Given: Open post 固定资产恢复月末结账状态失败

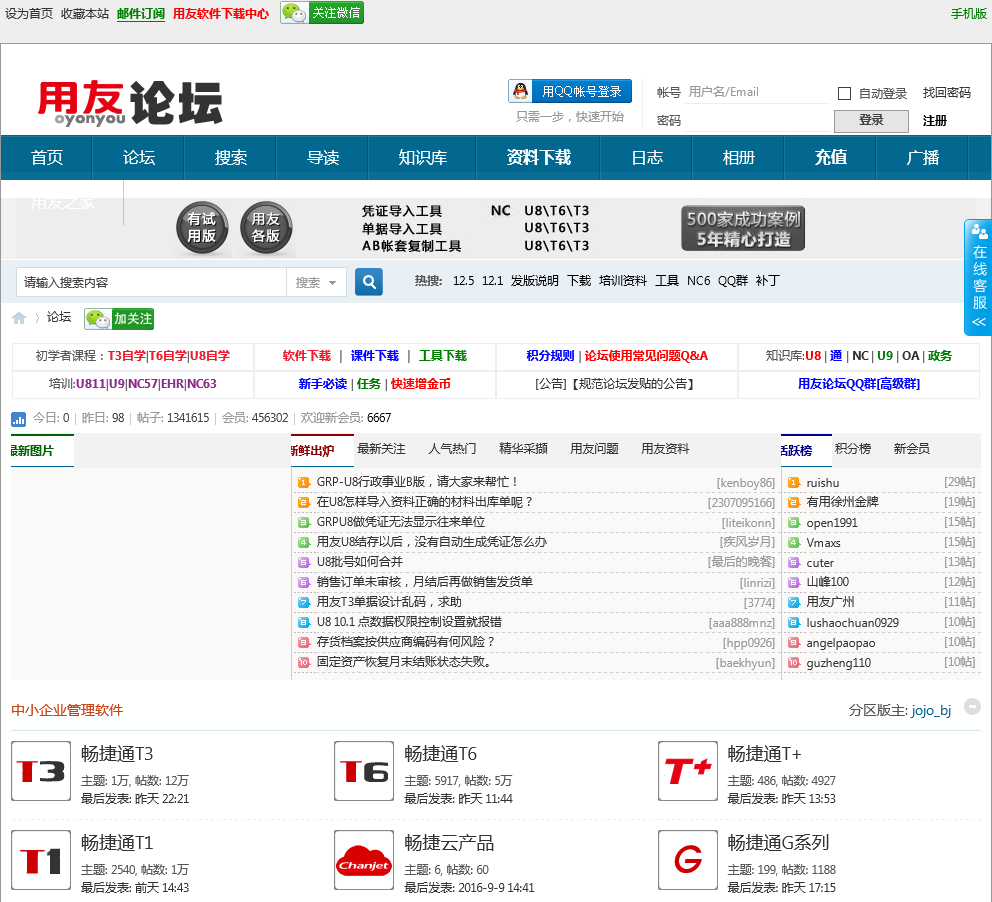Looking at the screenshot, I should (x=404, y=662).
